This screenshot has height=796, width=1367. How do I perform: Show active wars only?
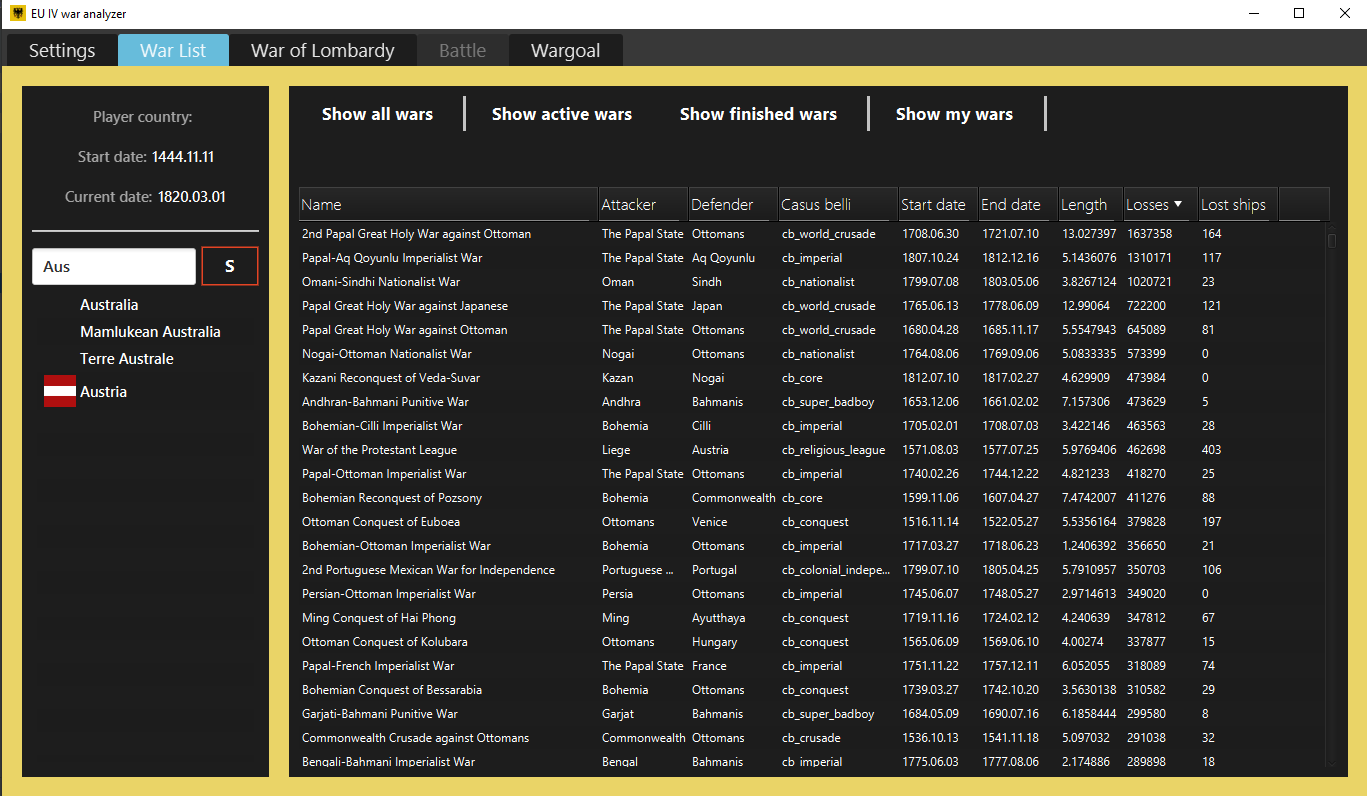click(562, 114)
